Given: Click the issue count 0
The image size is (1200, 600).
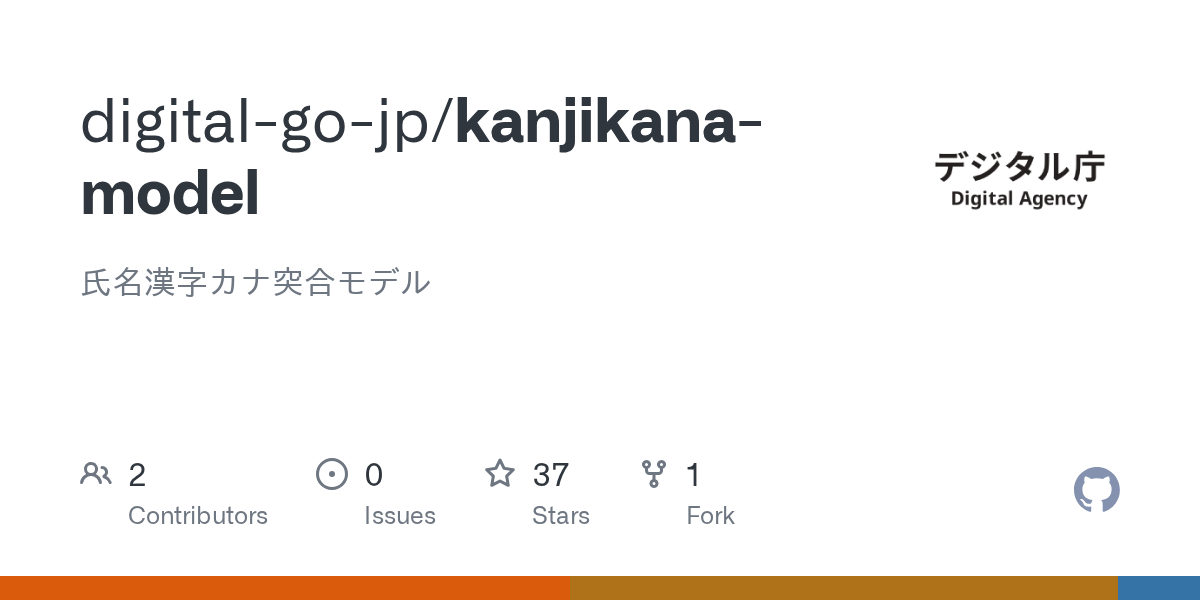Looking at the screenshot, I should (374, 474).
